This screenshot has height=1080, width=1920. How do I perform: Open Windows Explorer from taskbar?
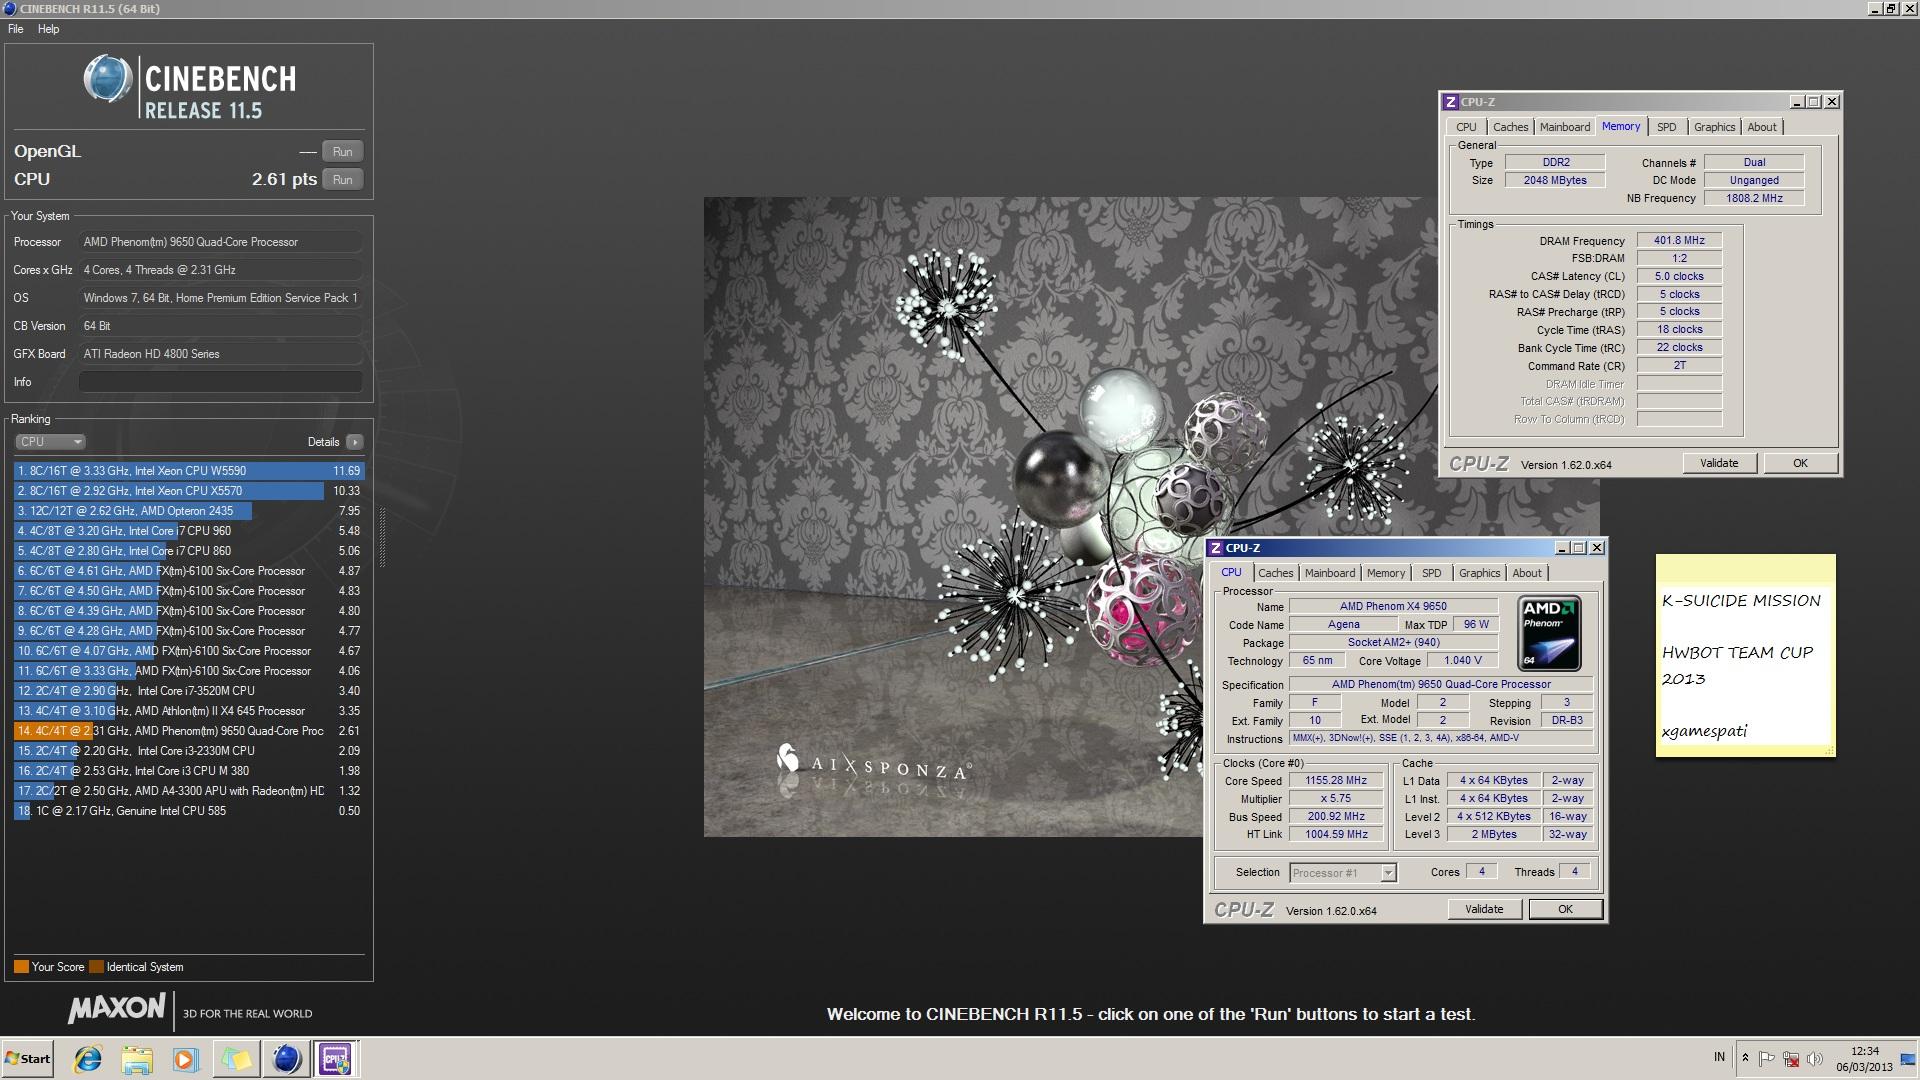tap(137, 1059)
